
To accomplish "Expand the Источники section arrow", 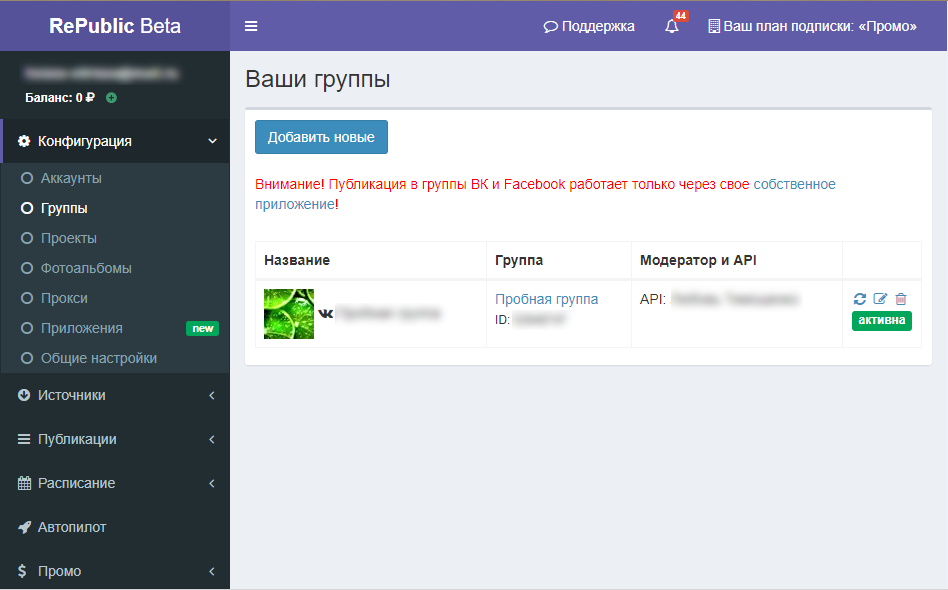I will pos(212,395).
